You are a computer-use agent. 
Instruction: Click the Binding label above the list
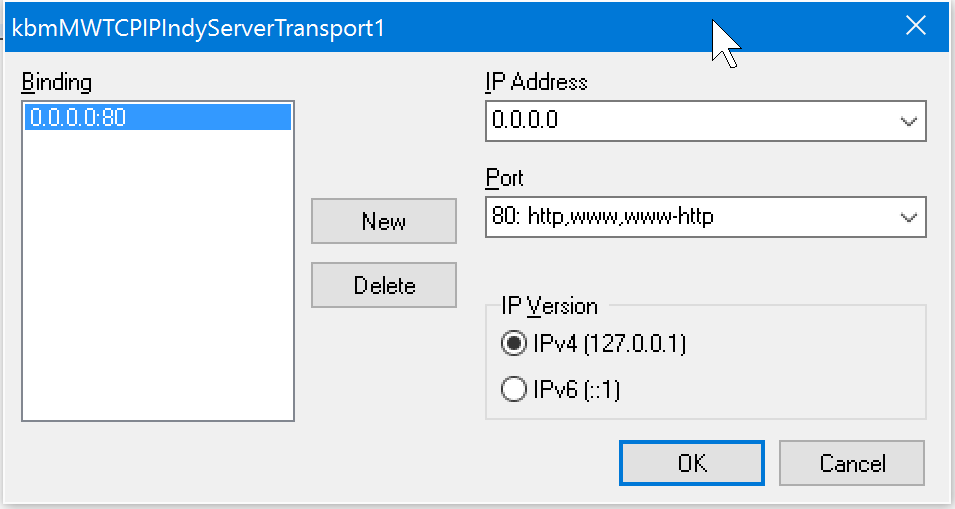pos(56,82)
